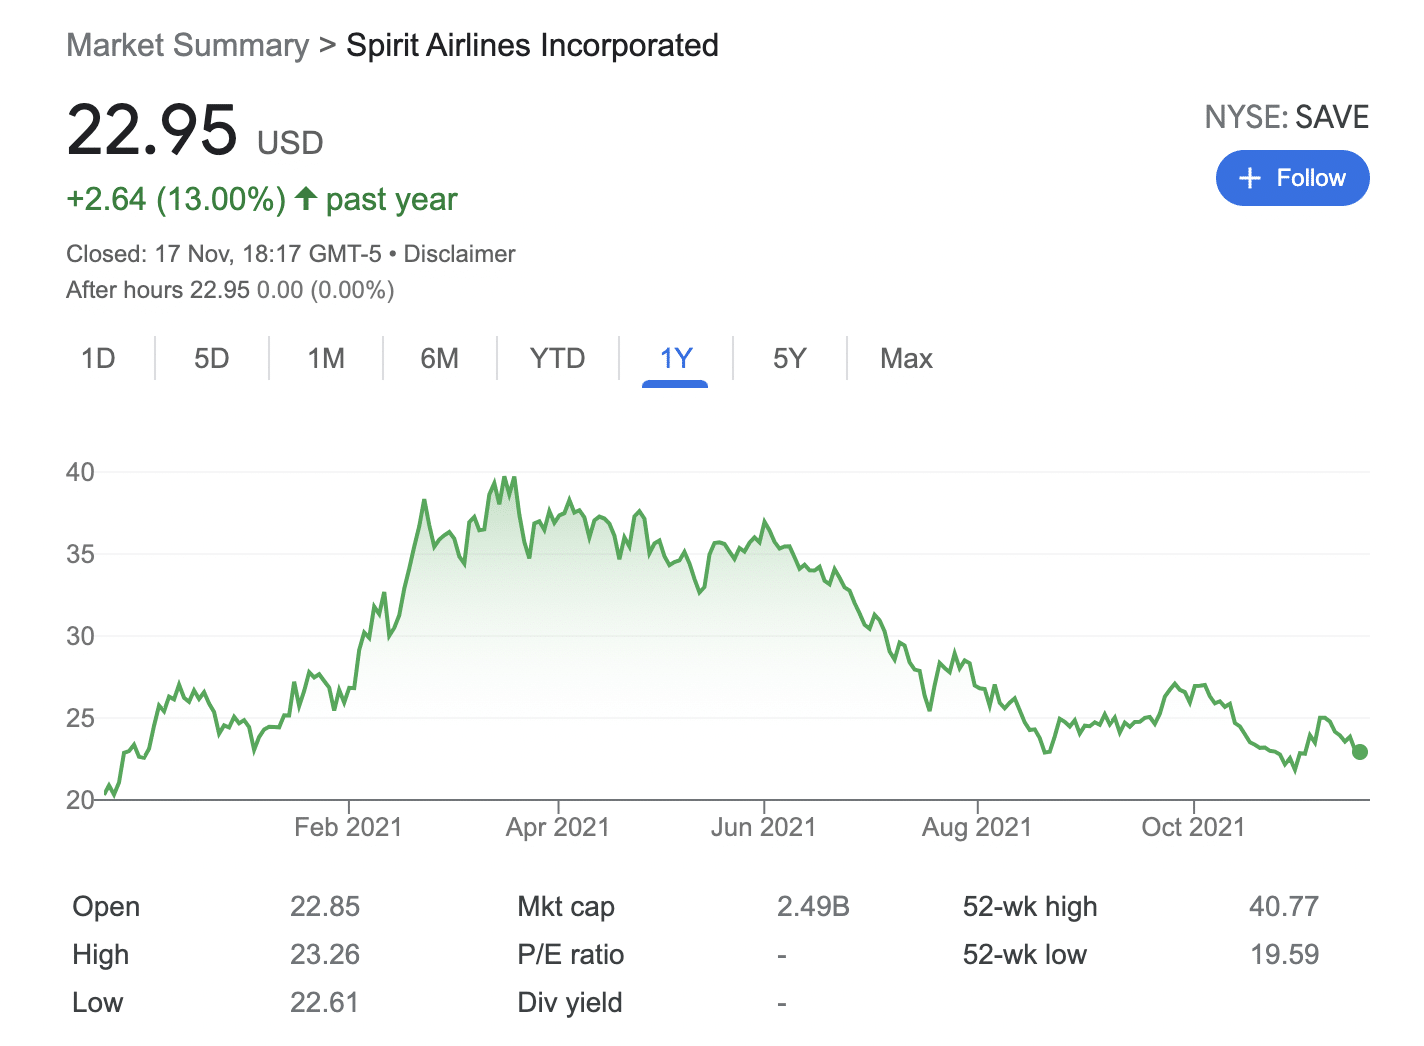The width and height of the screenshot is (1424, 1046).
Task: Click the Jun 2021 axis label
Action: pos(763,827)
